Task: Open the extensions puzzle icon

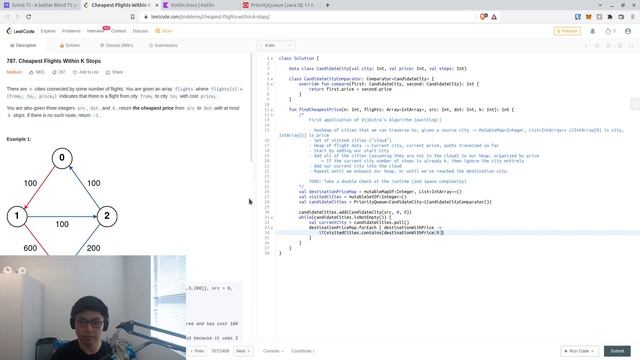Action: 610,17
